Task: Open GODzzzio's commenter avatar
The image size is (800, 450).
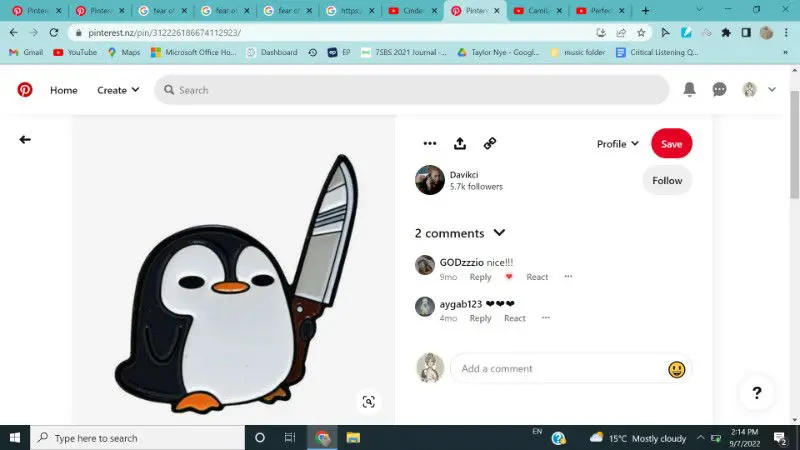Action: point(424,265)
